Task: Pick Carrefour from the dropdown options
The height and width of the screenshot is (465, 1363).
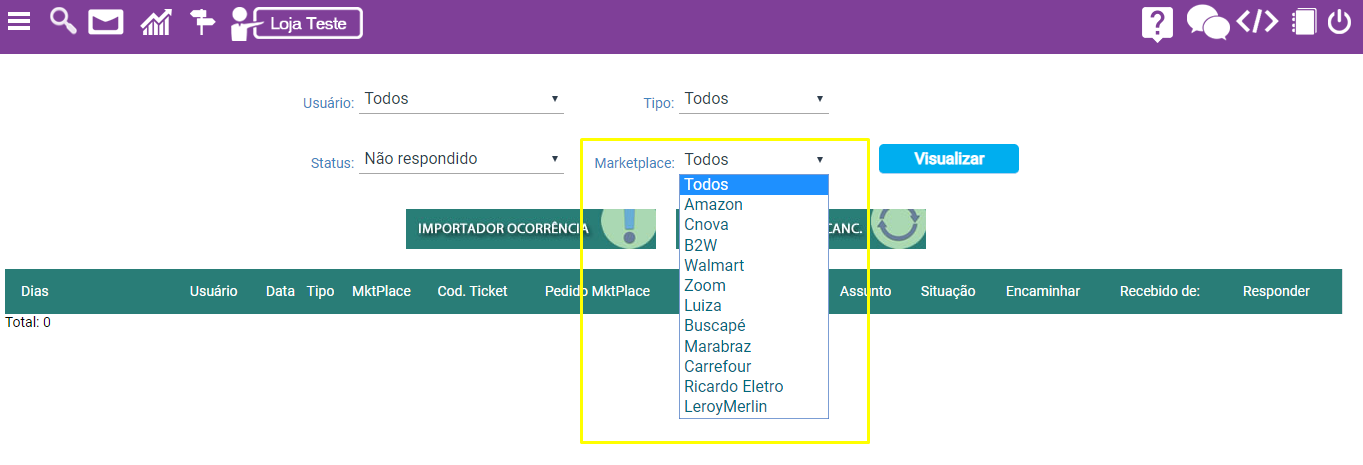Action: pos(717,366)
